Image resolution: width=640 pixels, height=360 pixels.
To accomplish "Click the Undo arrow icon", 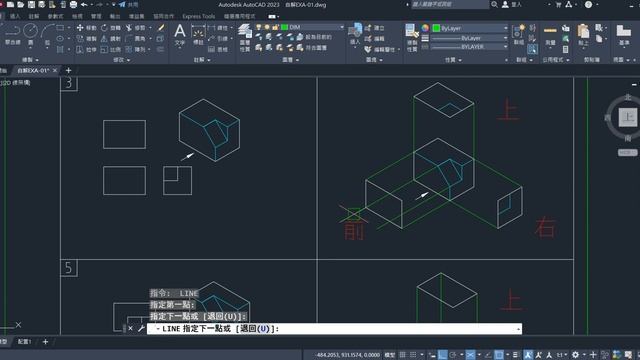I will tap(84, 4).
